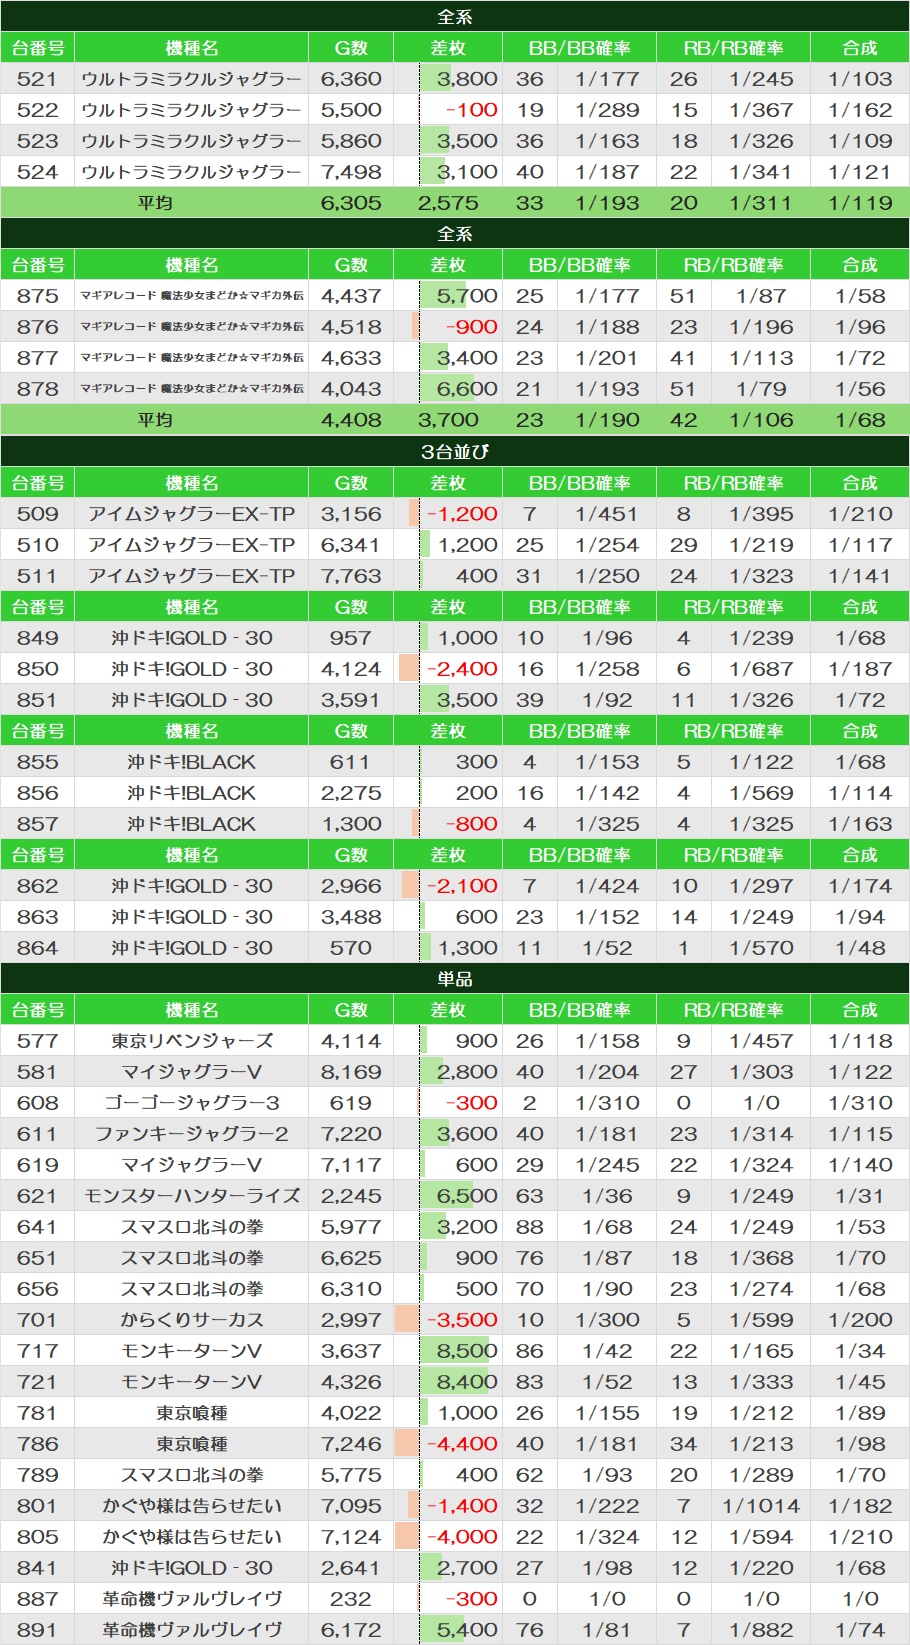This screenshot has height=1645, width=910.
Task: Click 沖ドキ!GOLD-30 name in row 841
Action: (191, 1568)
